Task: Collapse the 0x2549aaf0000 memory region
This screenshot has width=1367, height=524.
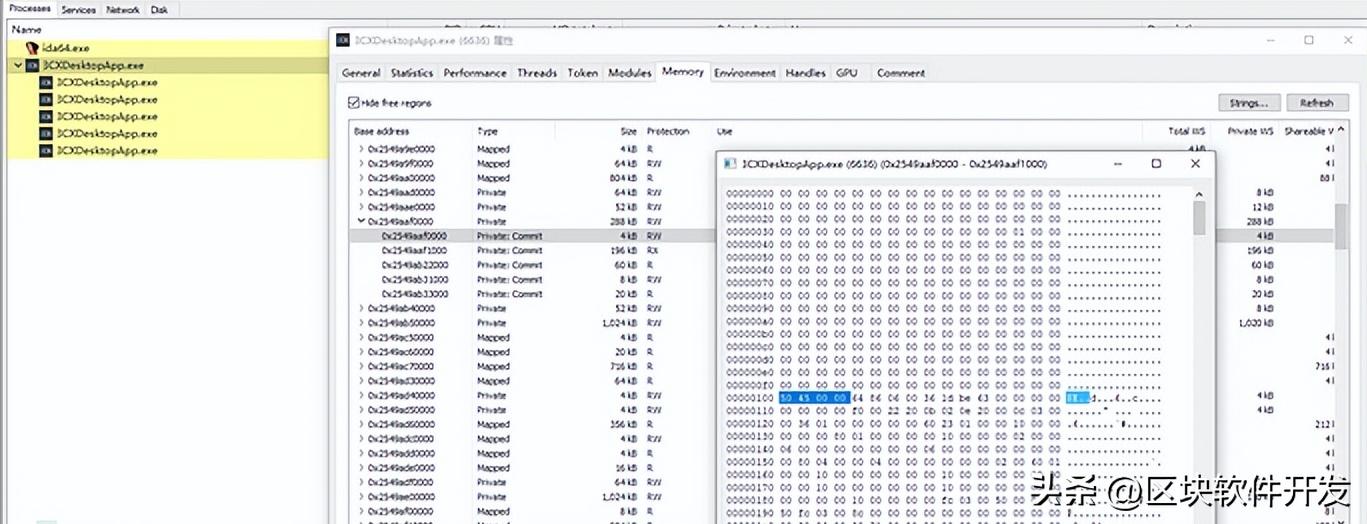Action: click(361, 221)
